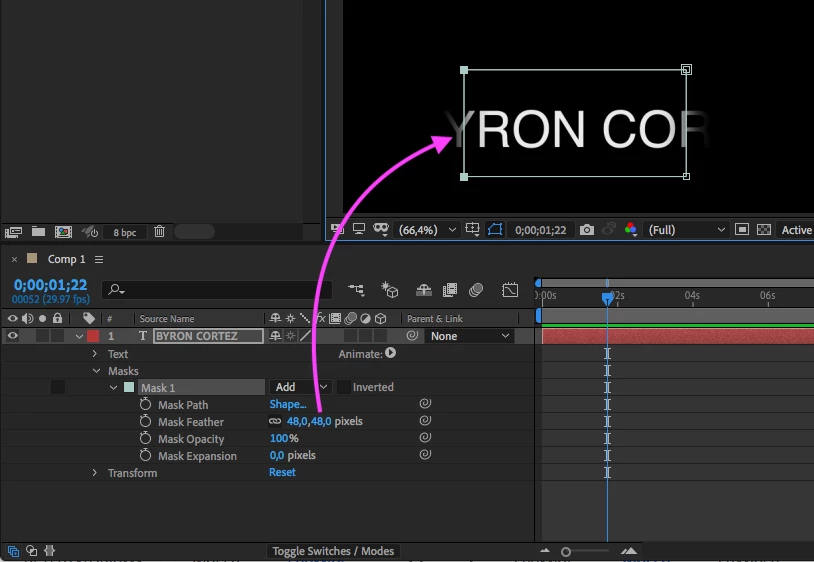Expand the Text property group

point(94,353)
